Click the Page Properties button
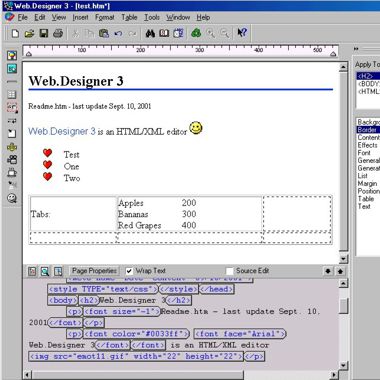 94,271
